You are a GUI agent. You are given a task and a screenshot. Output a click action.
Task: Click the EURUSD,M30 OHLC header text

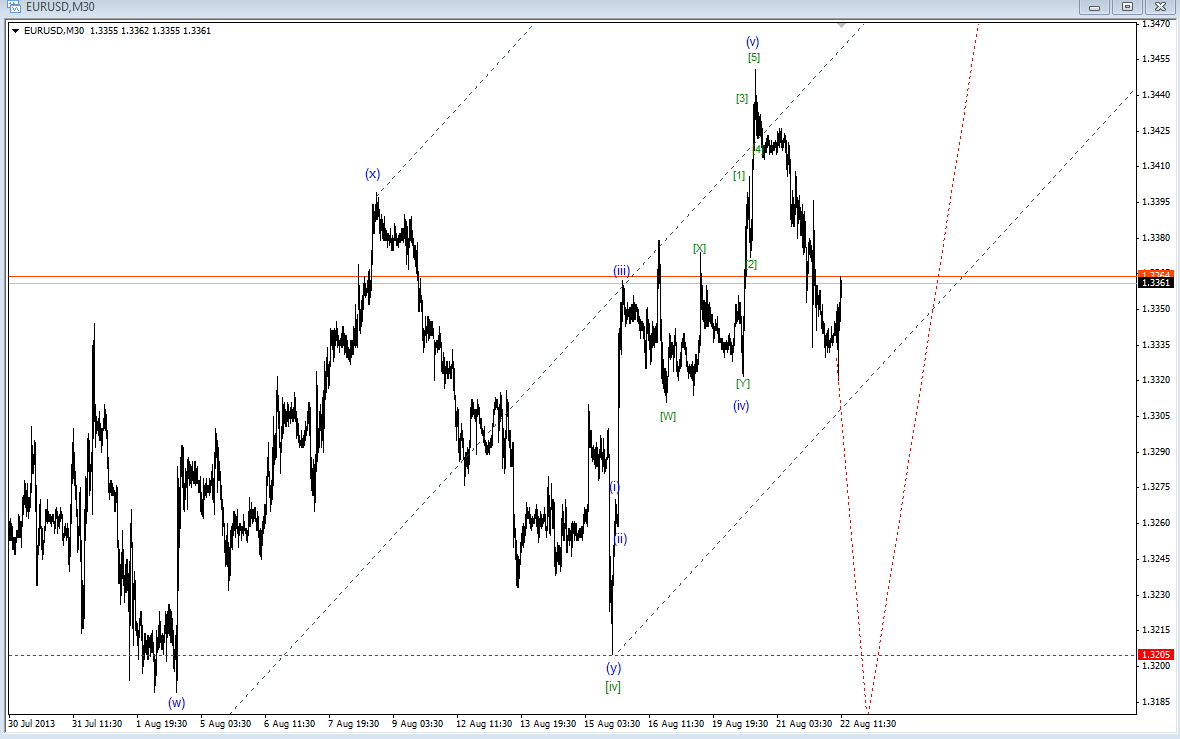pyautogui.click(x=117, y=31)
